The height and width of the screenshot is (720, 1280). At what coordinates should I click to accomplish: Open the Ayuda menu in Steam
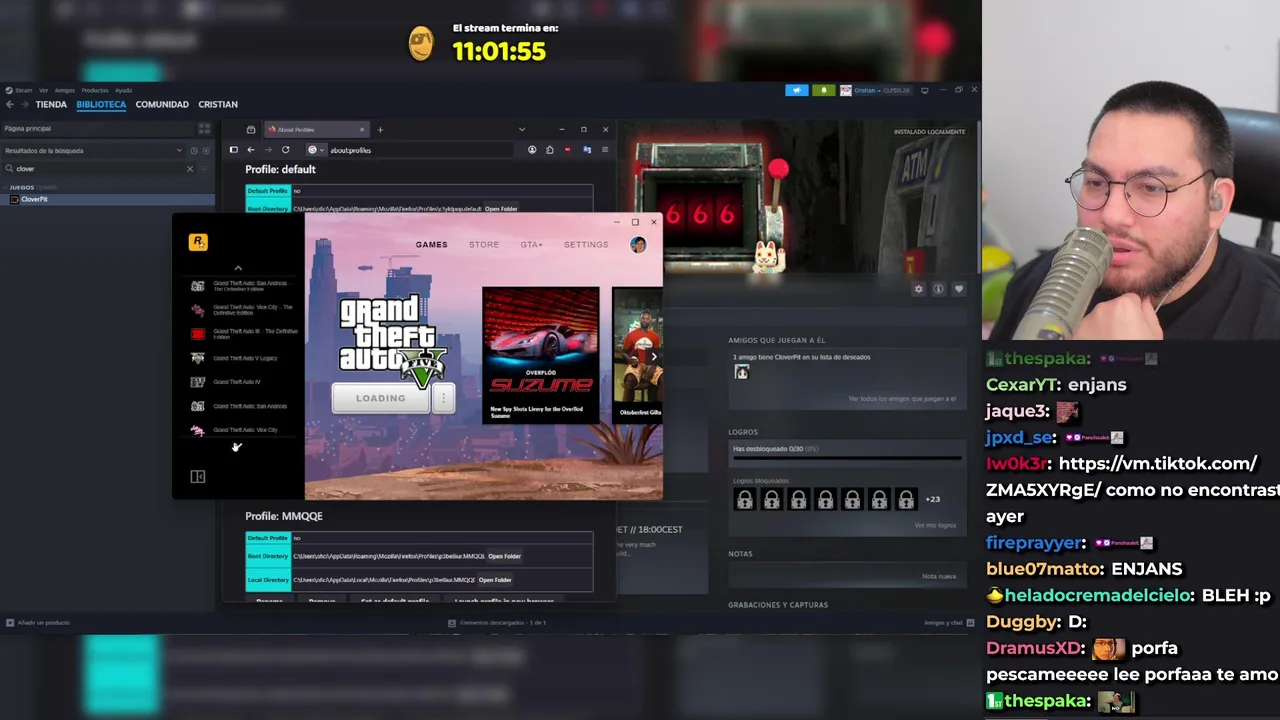click(123, 90)
